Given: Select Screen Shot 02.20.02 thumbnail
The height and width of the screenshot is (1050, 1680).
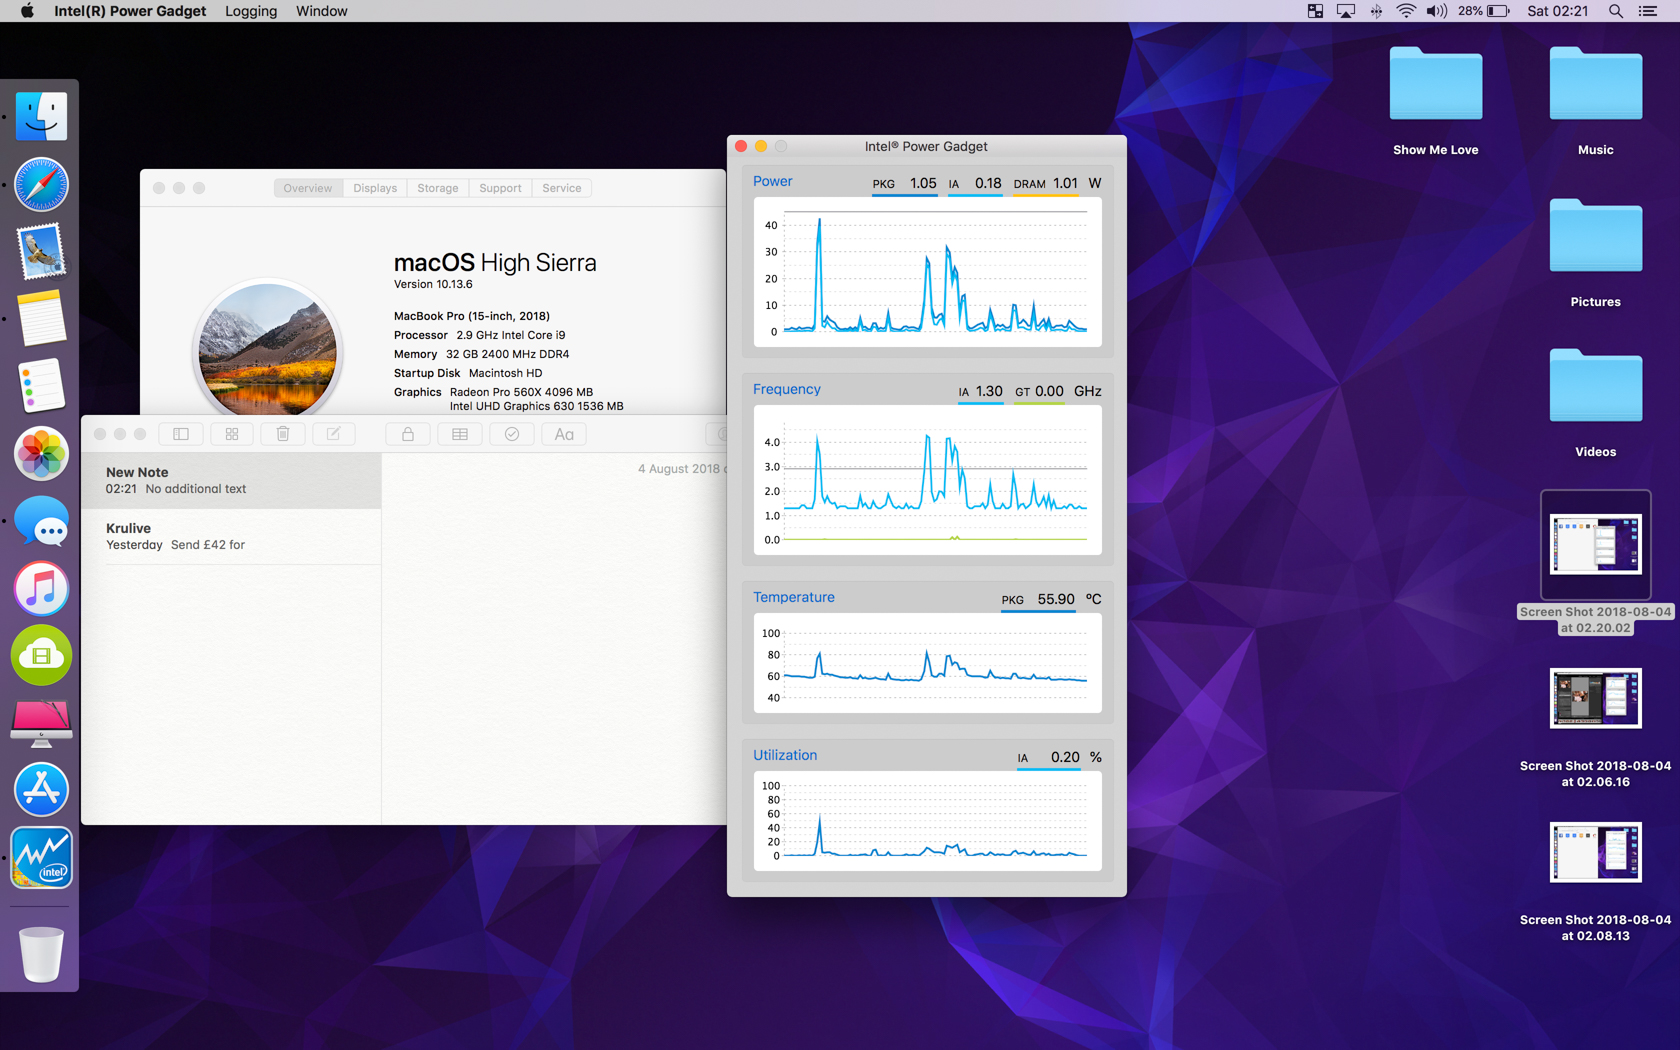Looking at the screenshot, I should coord(1595,545).
